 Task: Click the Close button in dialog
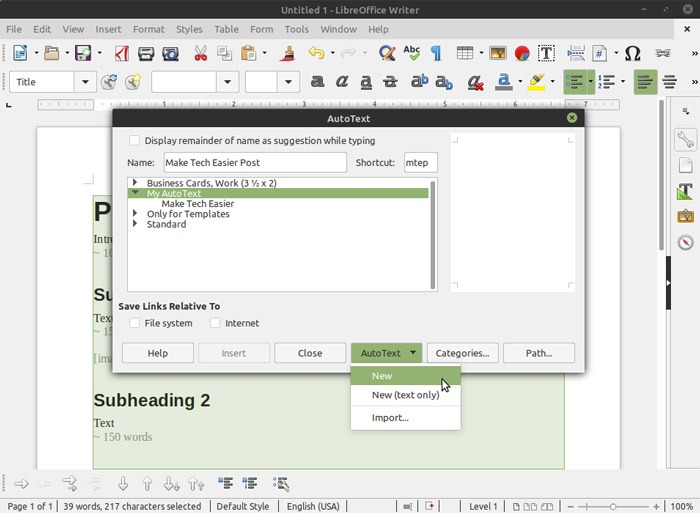click(x=310, y=353)
